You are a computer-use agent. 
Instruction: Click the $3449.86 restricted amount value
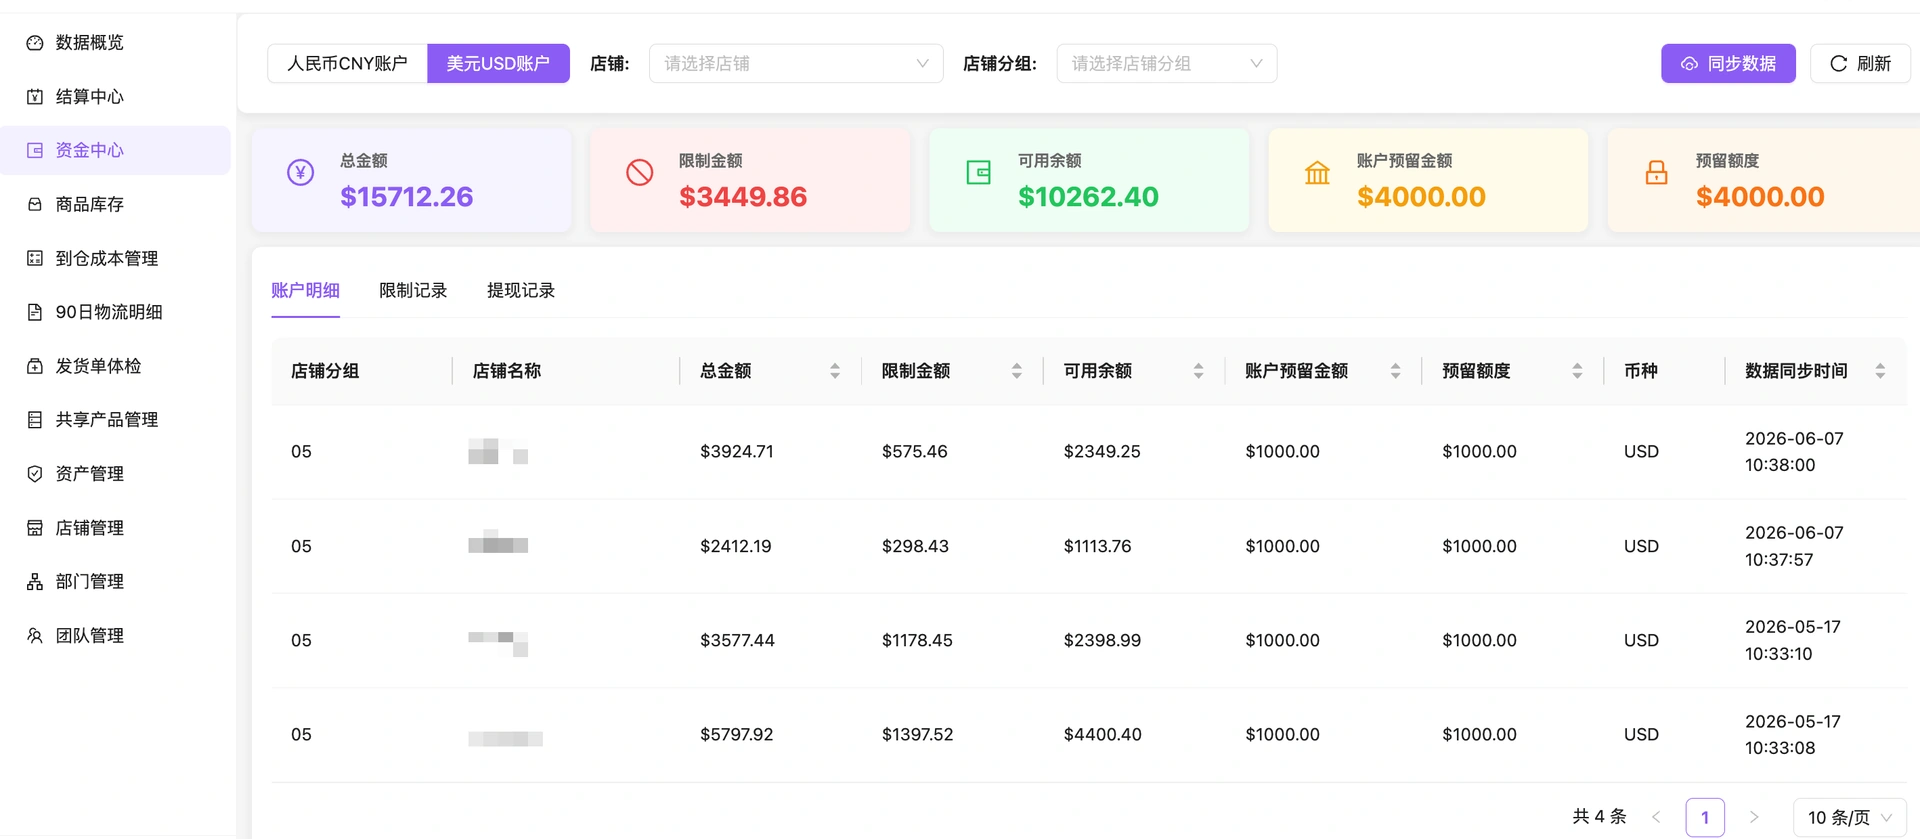tap(743, 197)
